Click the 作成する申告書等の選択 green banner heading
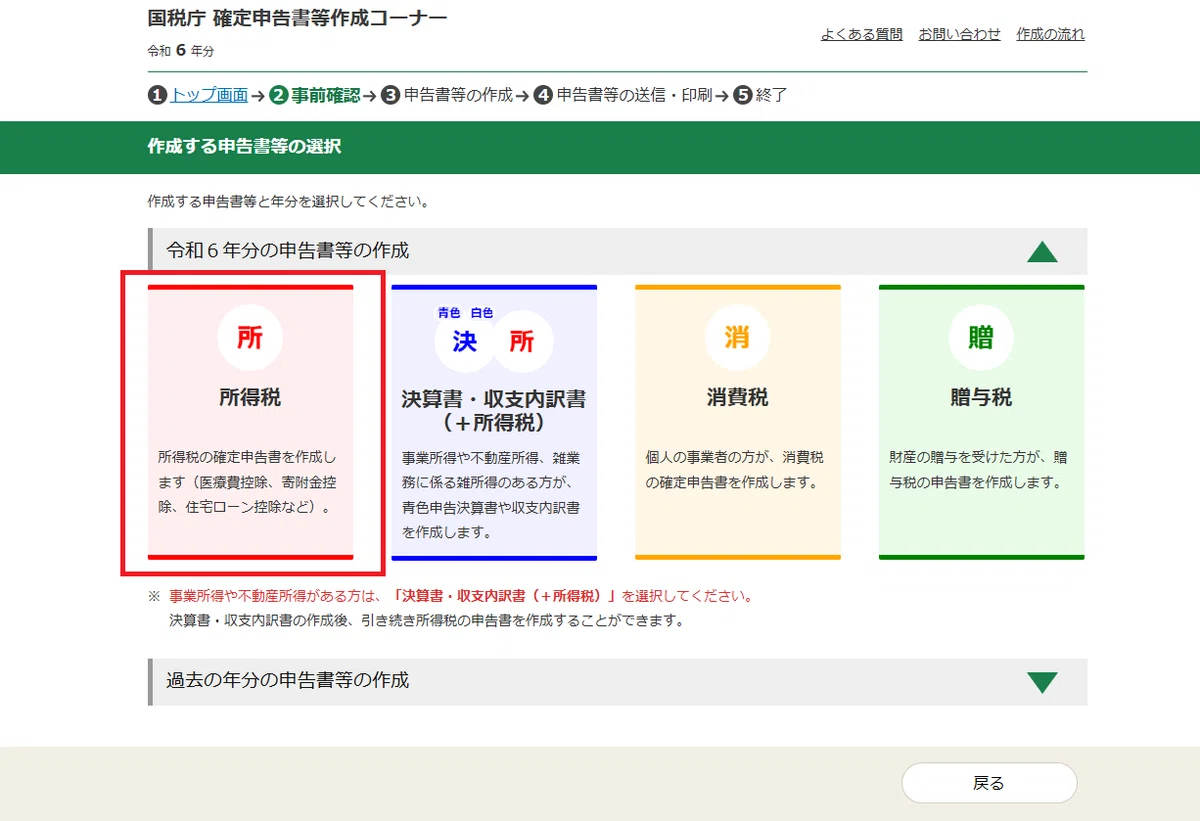 click(244, 147)
